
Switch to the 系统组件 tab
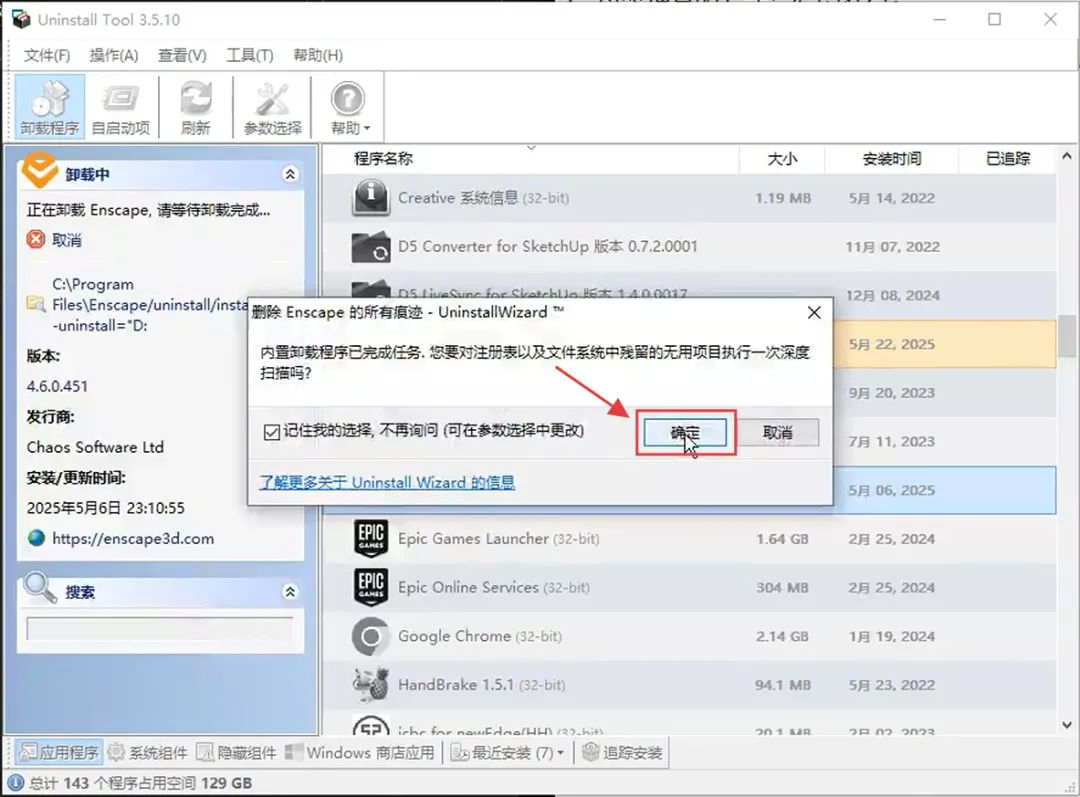click(147, 752)
